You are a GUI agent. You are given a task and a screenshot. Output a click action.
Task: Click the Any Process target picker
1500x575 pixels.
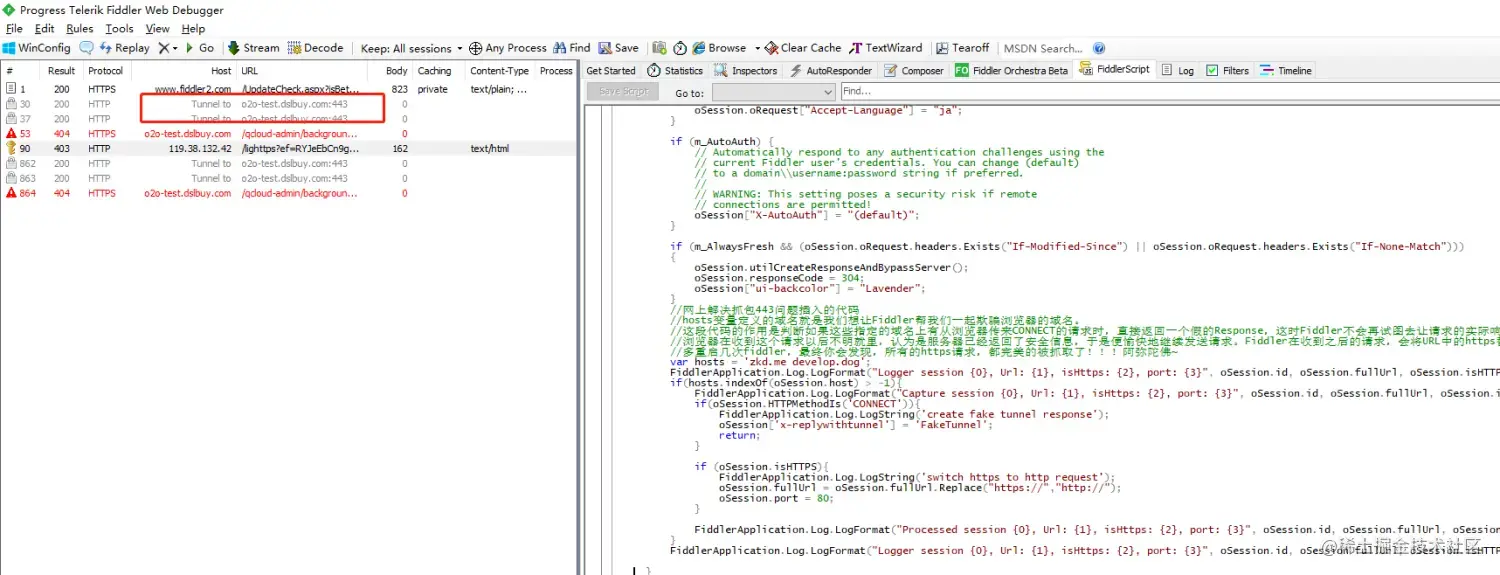click(508, 48)
